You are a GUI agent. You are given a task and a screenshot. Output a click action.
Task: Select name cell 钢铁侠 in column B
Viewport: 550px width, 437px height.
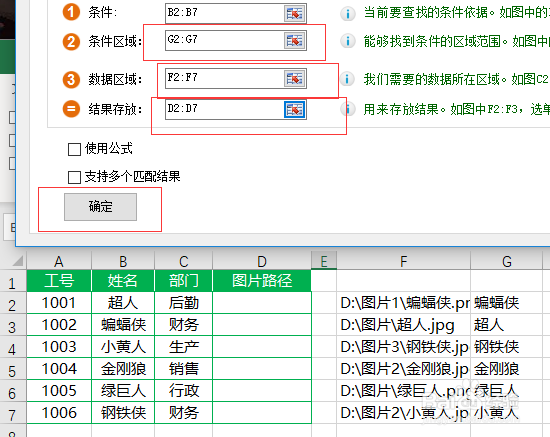pos(123,412)
